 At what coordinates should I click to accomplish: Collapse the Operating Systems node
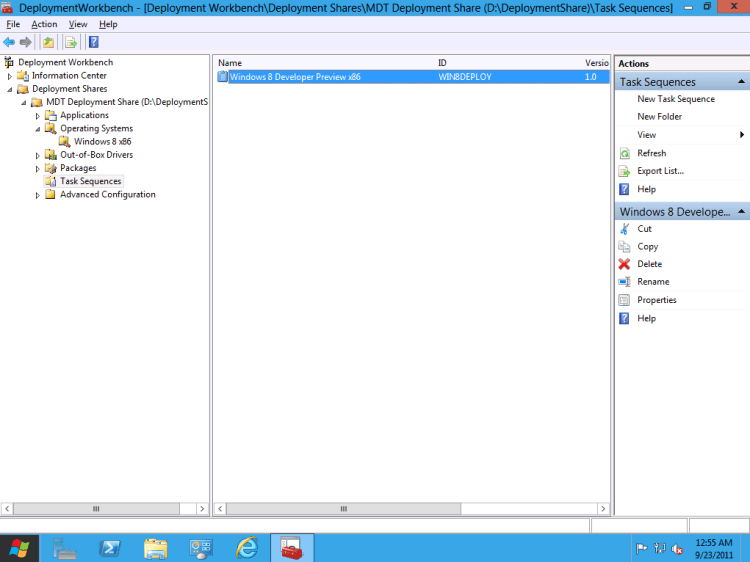click(38, 129)
